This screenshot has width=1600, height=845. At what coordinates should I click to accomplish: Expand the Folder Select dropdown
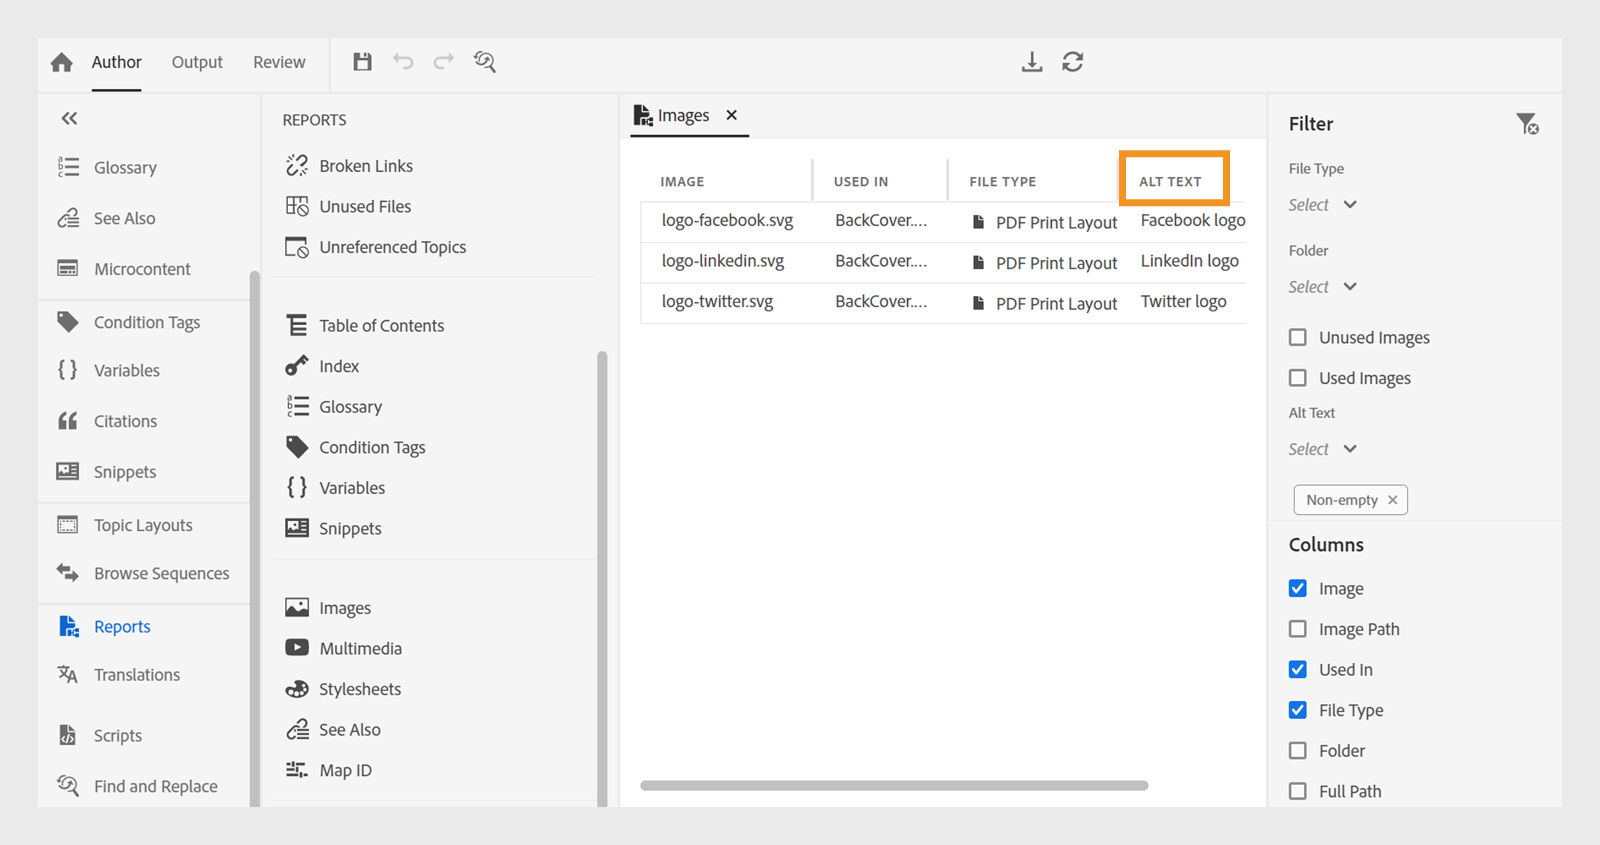1322,287
